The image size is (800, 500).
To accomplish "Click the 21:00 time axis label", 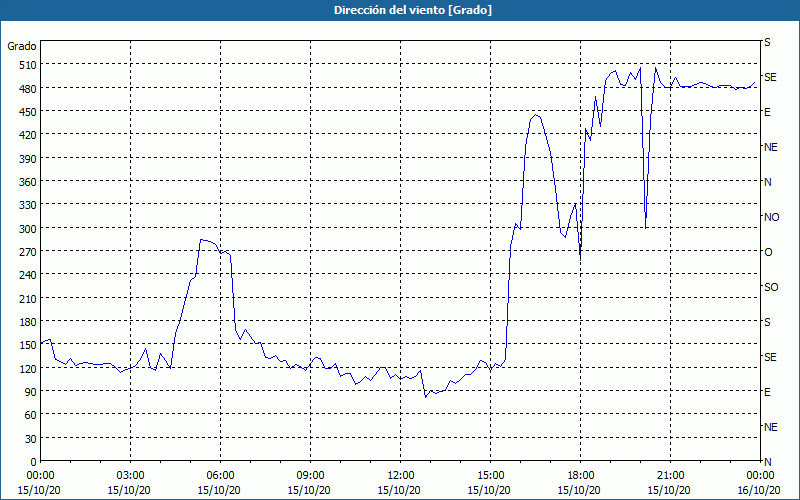I will tap(670, 475).
